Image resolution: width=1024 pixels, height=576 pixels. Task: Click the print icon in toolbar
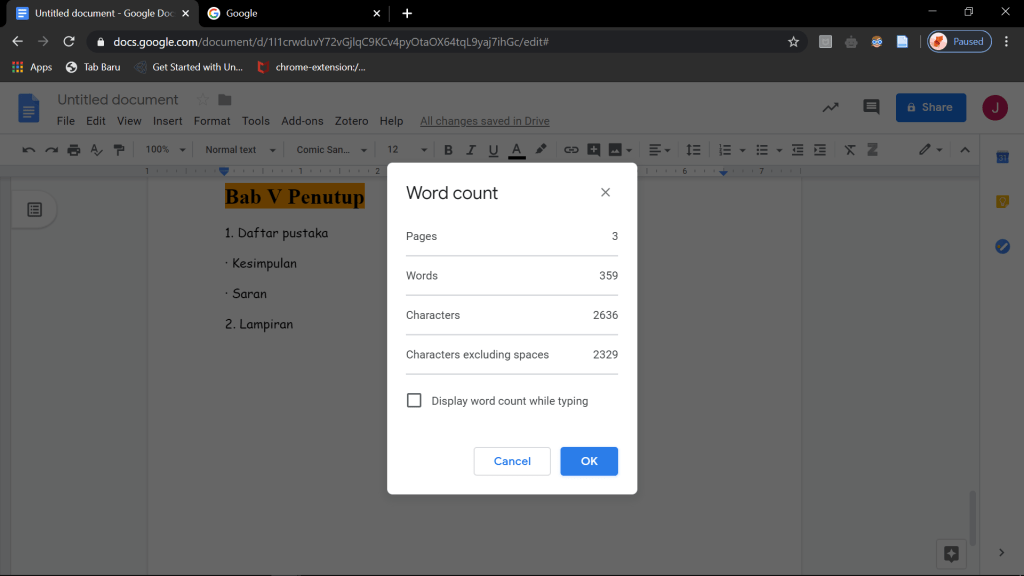coord(74,150)
